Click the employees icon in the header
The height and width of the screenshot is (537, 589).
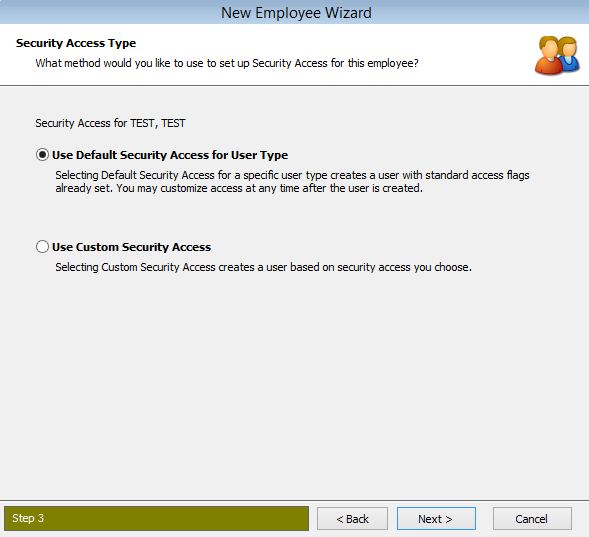(x=557, y=55)
